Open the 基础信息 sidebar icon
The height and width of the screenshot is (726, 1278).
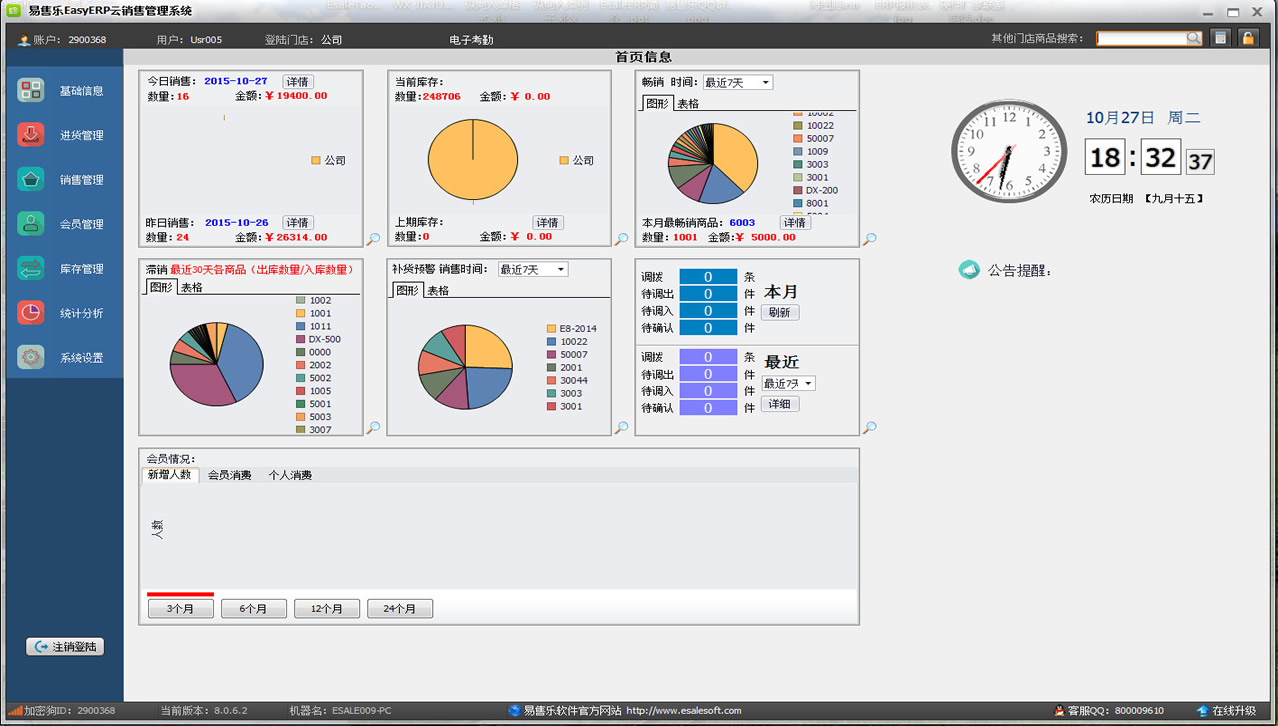[31, 91]
